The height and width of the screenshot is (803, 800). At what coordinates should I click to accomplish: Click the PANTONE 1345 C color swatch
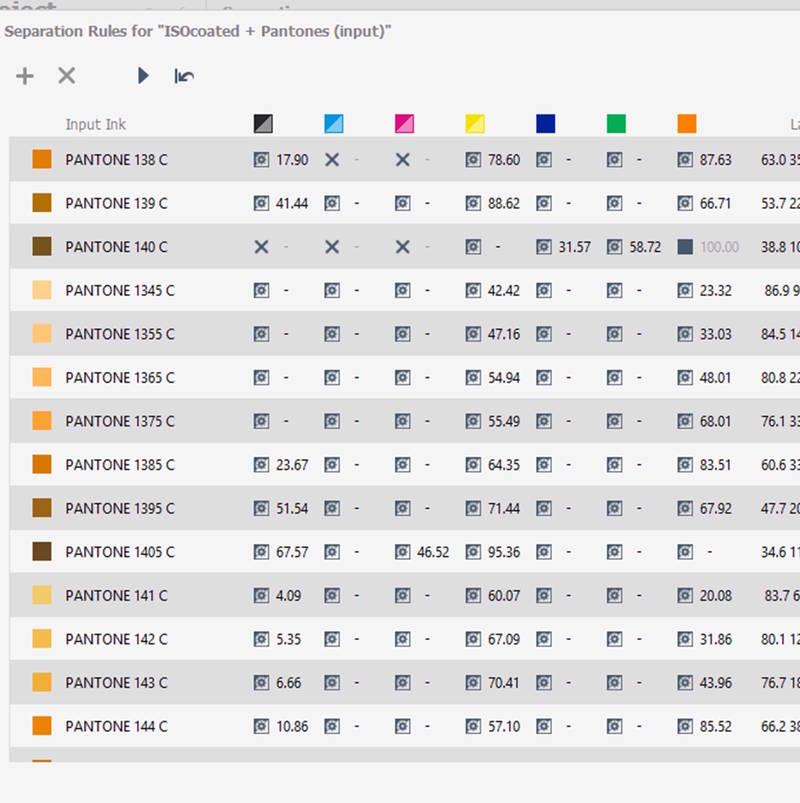click(x=42, y=290)
